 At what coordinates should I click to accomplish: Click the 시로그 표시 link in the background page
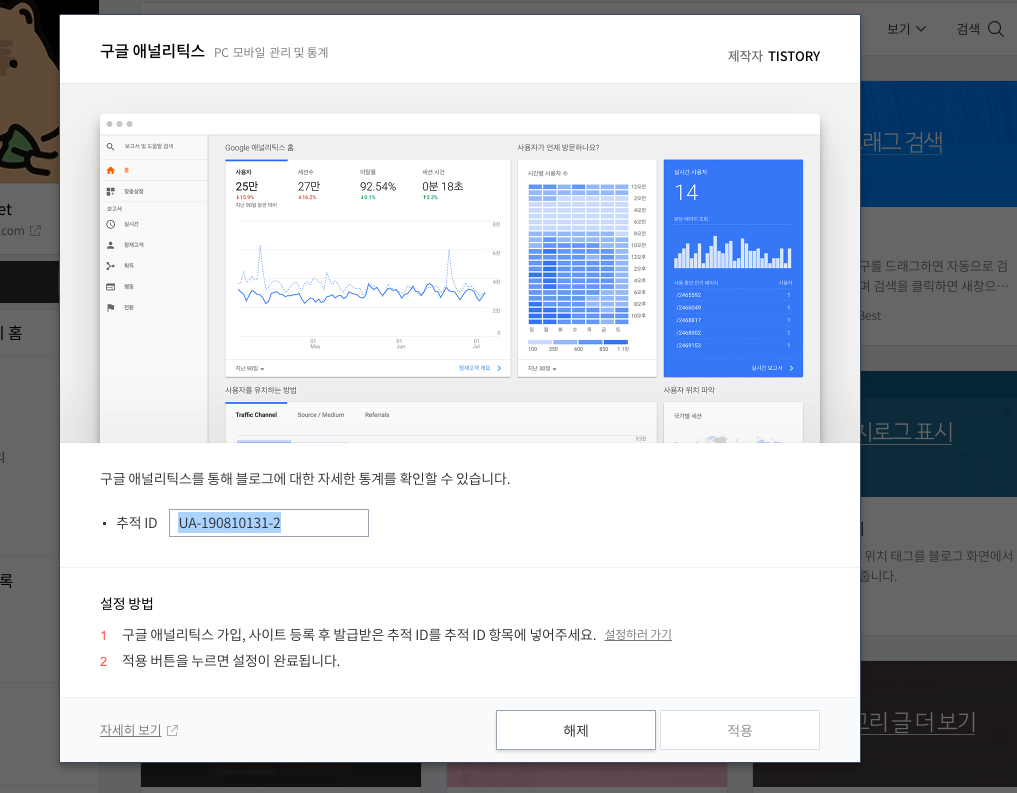pyautogui.click(x=905, y=431)
